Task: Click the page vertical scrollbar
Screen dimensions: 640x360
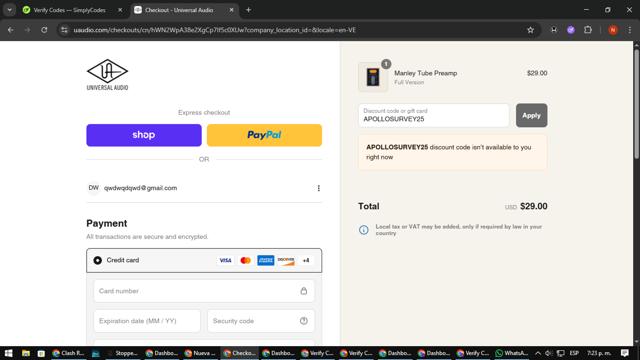Action: pyautogui.click(x=636, y=104)
